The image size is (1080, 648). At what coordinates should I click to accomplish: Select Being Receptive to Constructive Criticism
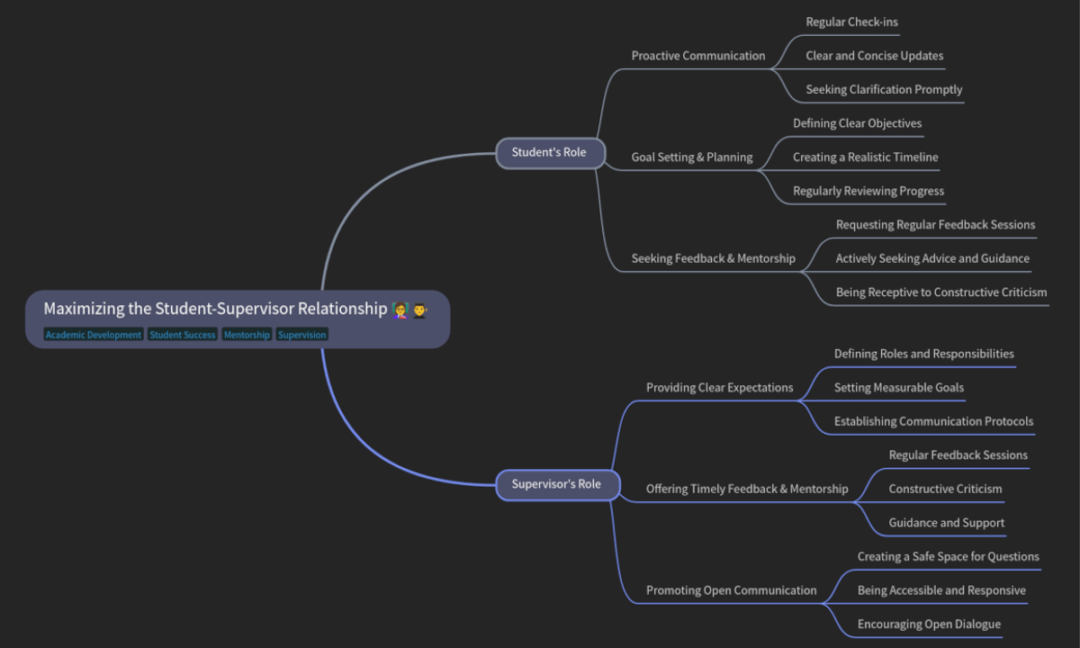(941, 292)
